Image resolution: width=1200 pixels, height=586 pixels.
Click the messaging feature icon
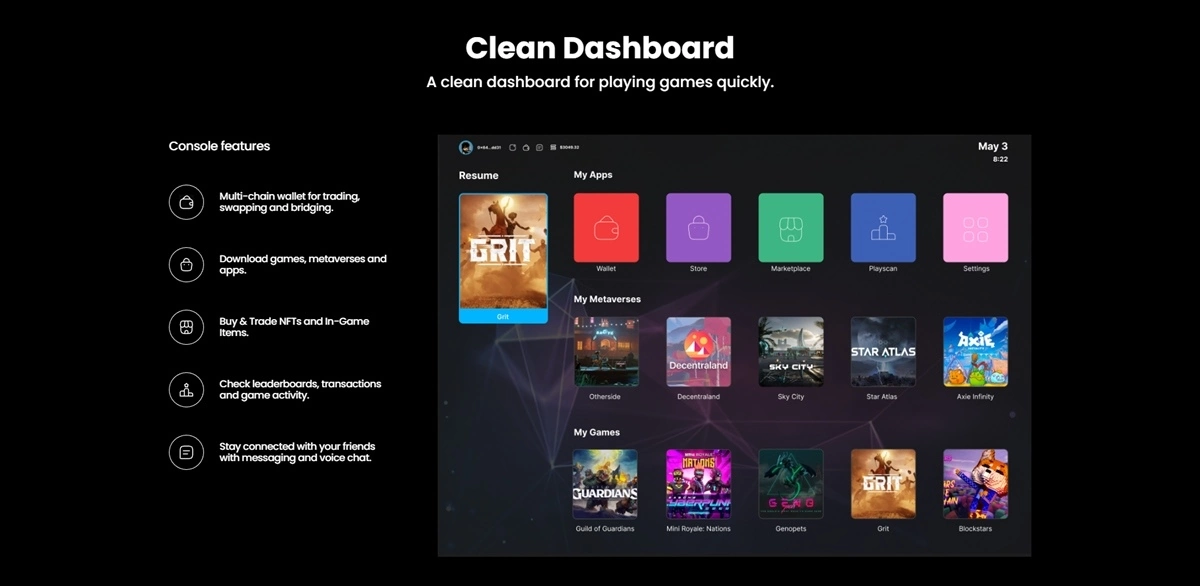pyautogui.click(x=186, y=452)
